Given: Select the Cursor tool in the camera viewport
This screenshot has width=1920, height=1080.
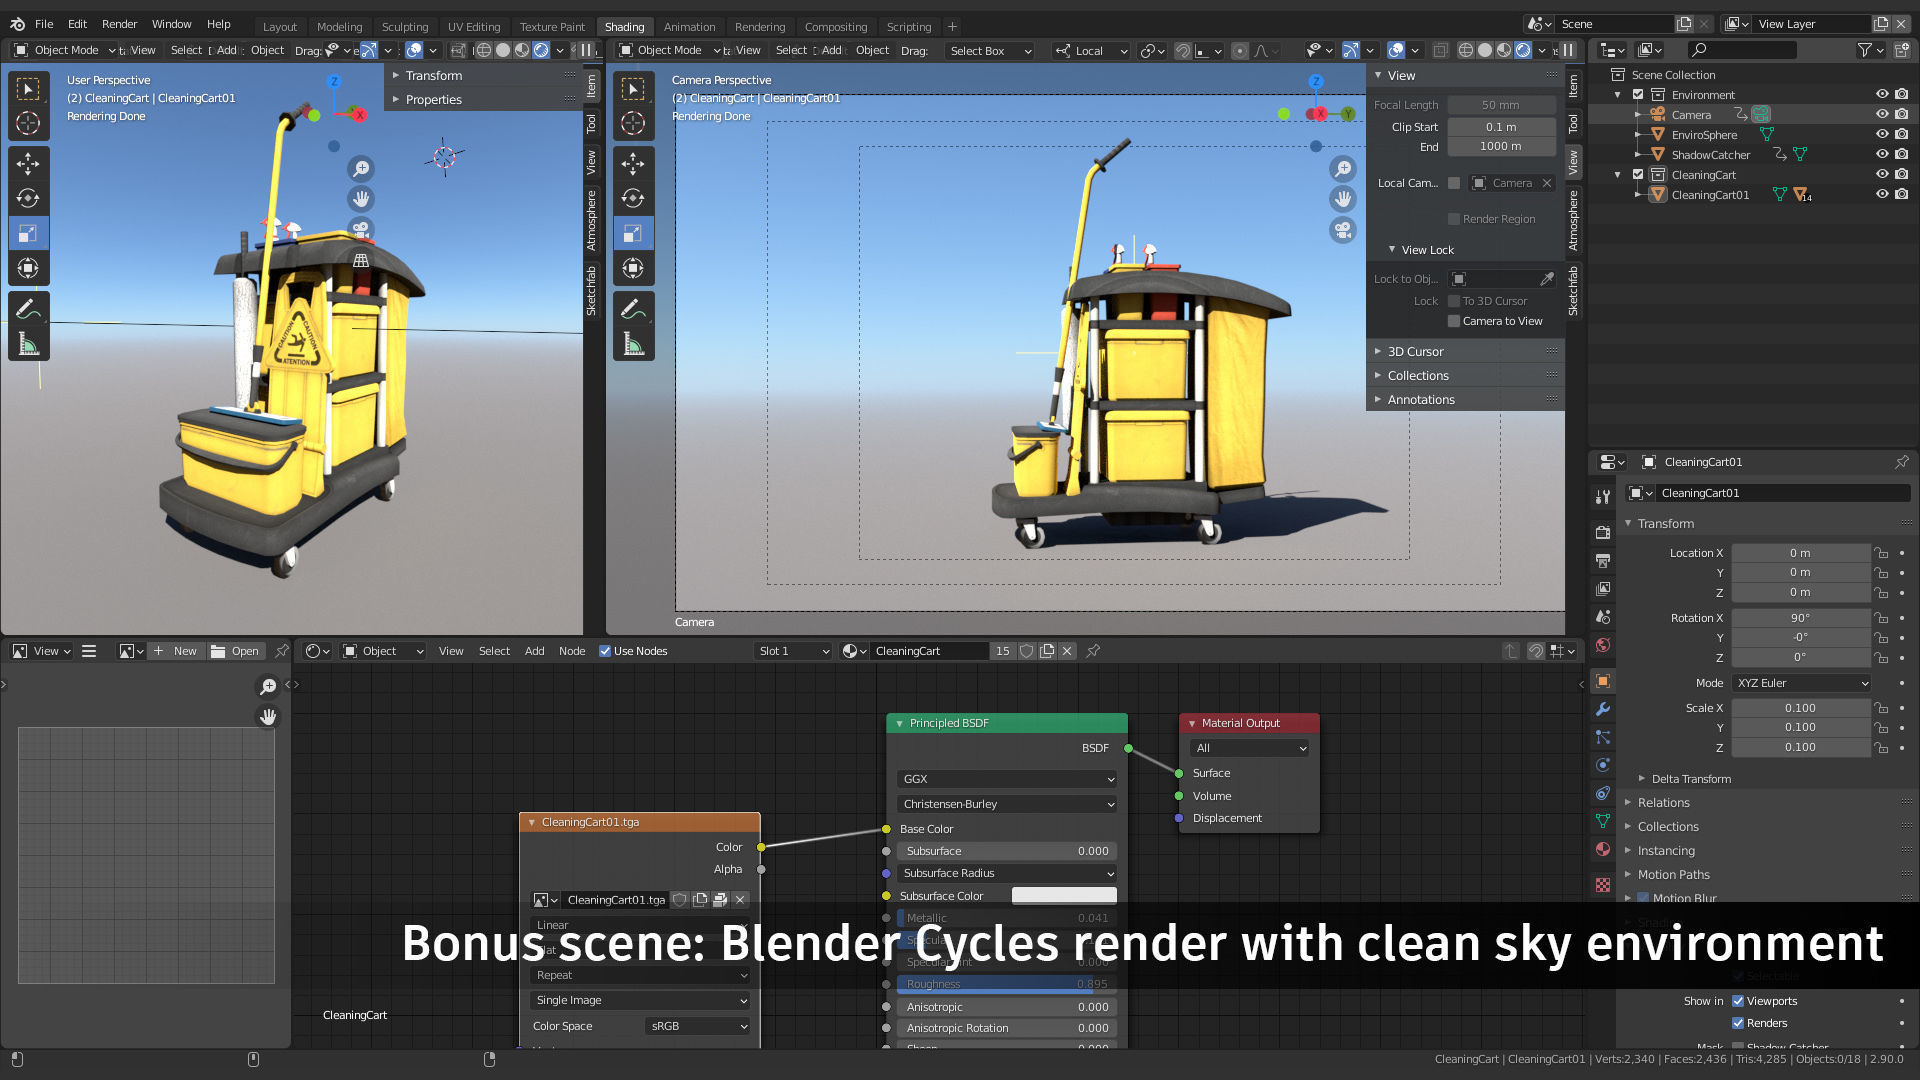Looking at the screenshot, I should click(633, 123).
